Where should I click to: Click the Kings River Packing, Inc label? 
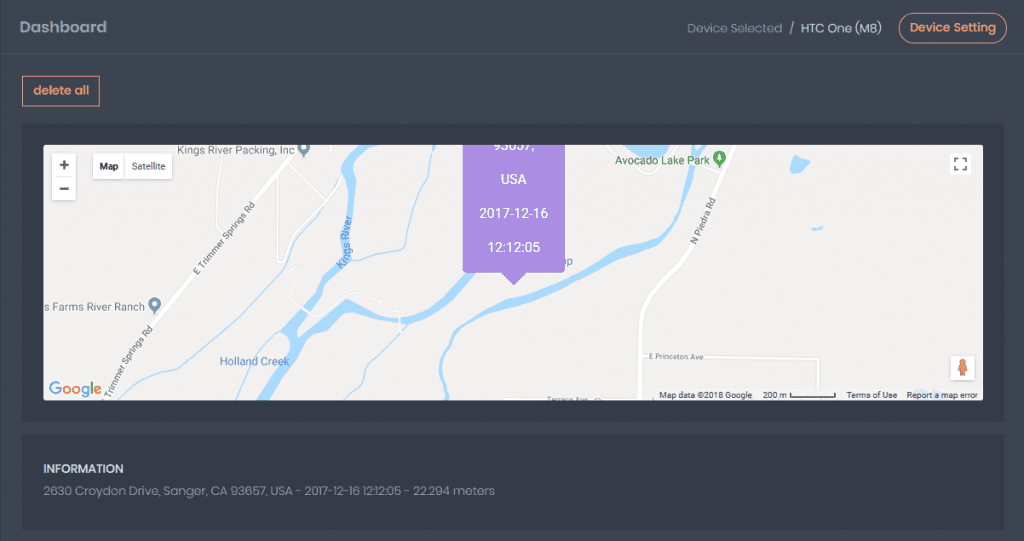coord(236,150)
